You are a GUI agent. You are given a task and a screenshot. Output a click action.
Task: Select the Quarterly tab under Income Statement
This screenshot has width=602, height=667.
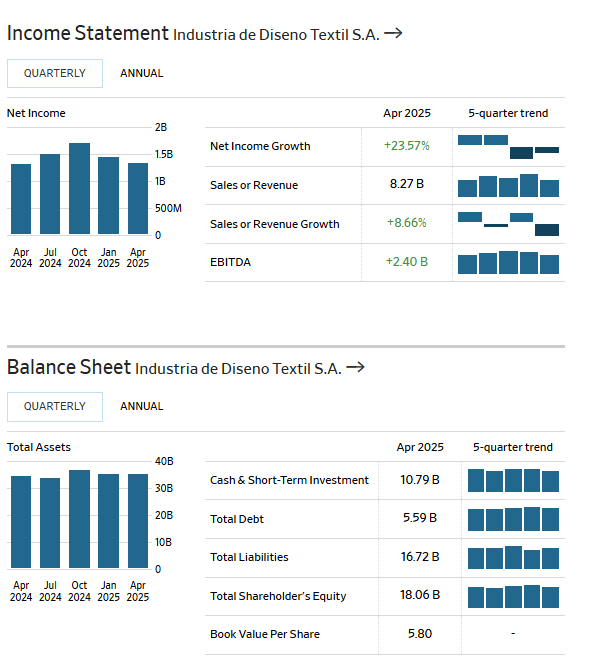coord(55,73)
